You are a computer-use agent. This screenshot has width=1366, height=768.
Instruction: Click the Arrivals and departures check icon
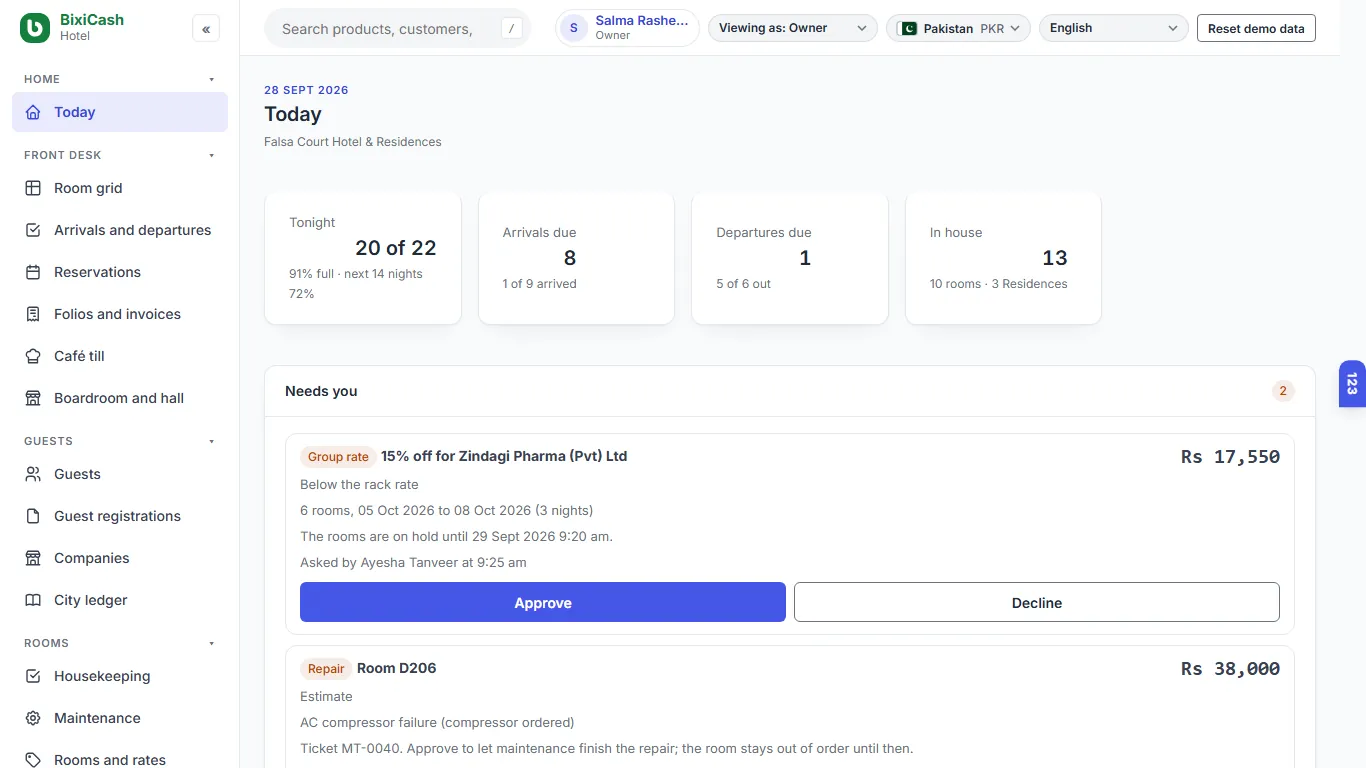pos(33,230)
